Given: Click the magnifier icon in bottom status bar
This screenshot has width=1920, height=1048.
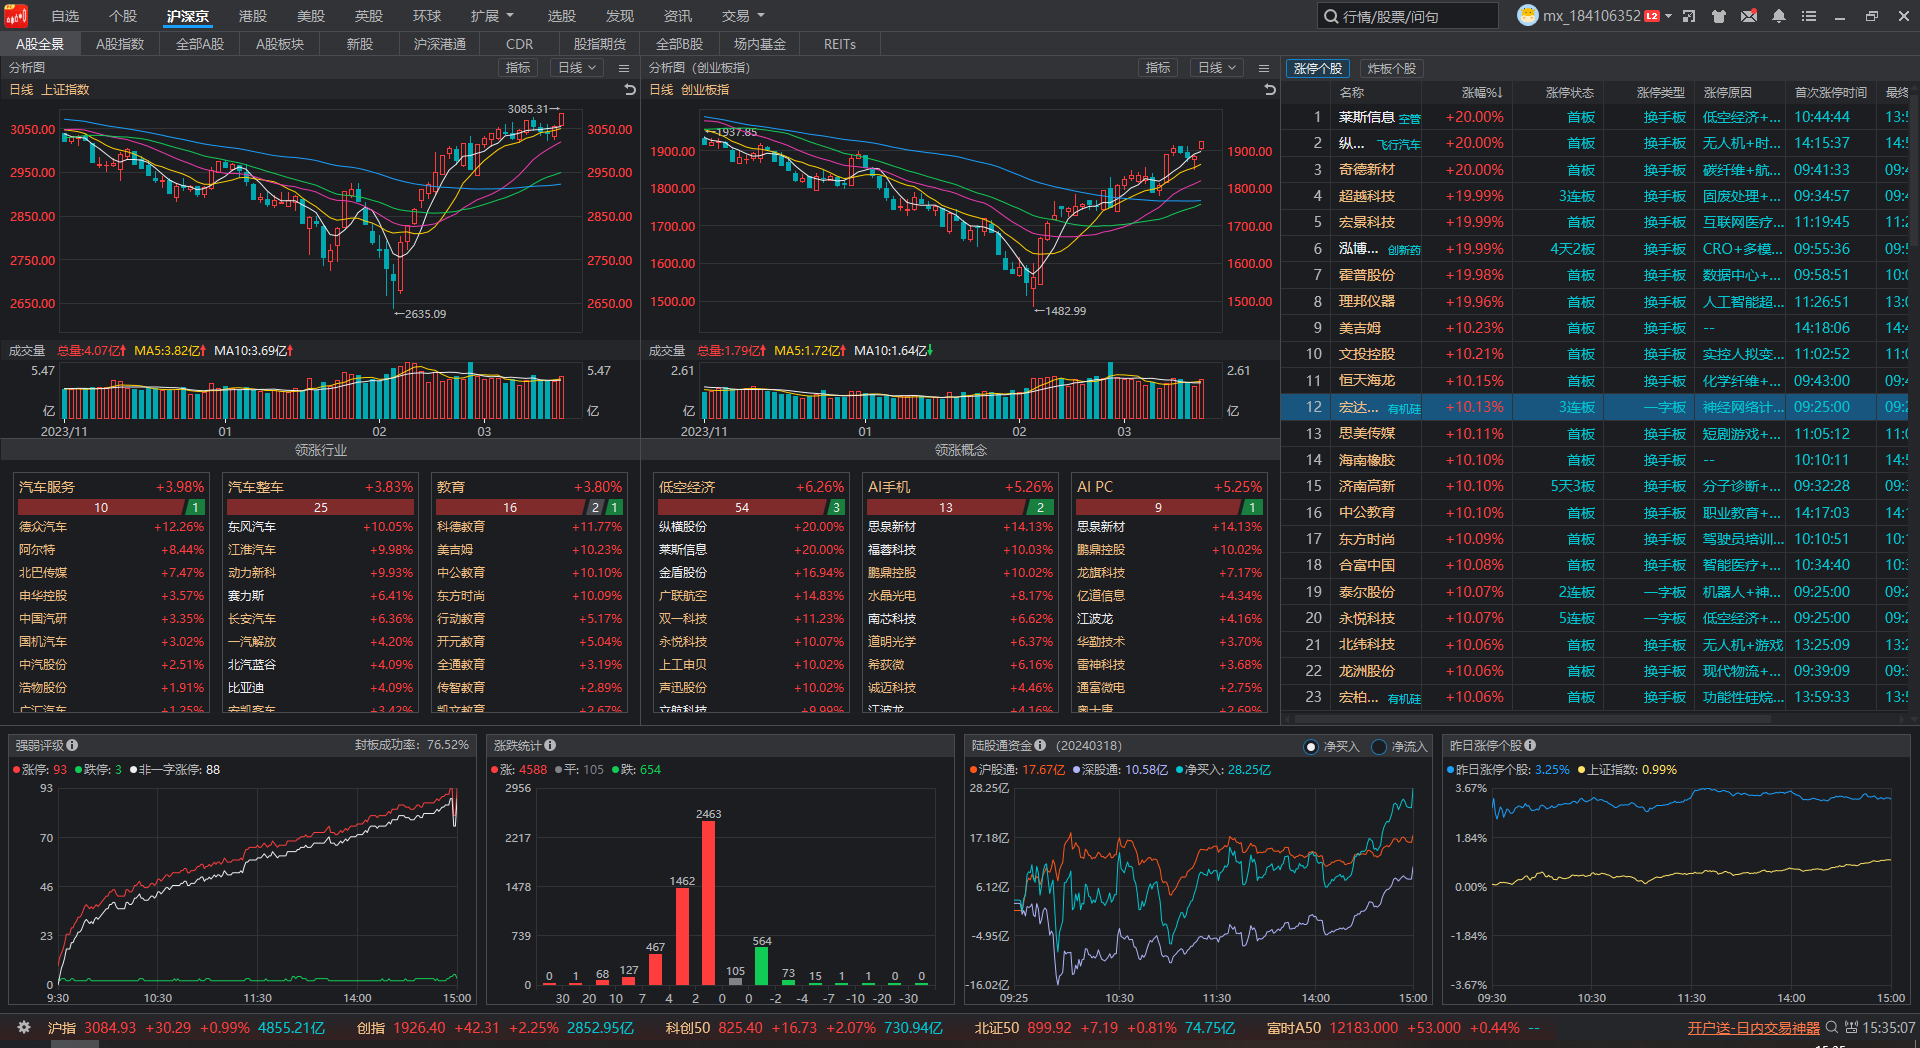Looking at the screenshot, I should 1832,1027.
